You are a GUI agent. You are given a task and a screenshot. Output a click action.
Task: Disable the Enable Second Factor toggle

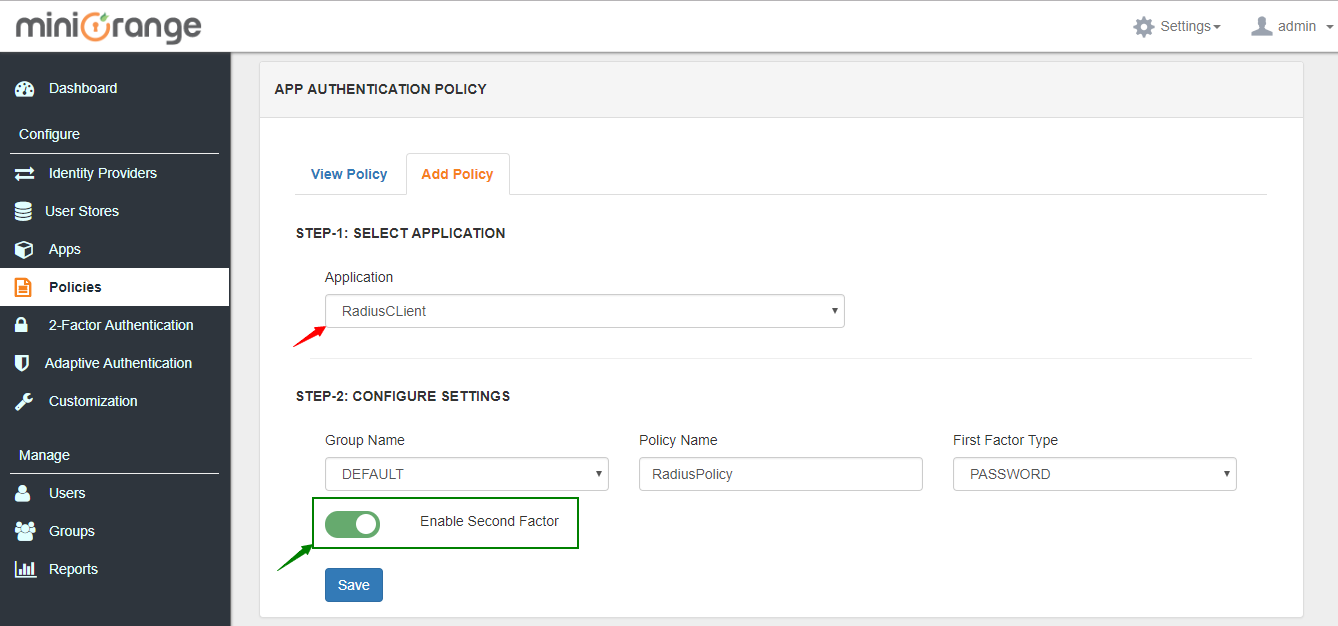[352, 524]
